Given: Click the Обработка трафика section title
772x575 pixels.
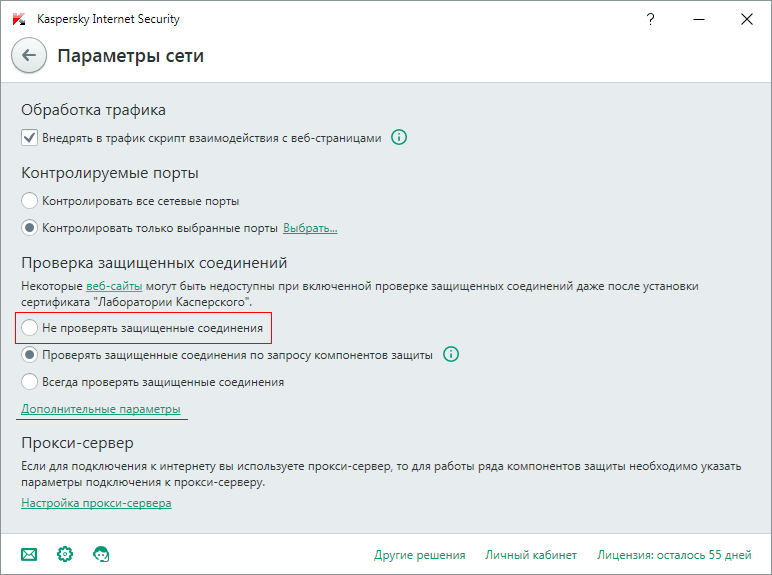Looking at the screenshot, I should [x=93, y=110].
